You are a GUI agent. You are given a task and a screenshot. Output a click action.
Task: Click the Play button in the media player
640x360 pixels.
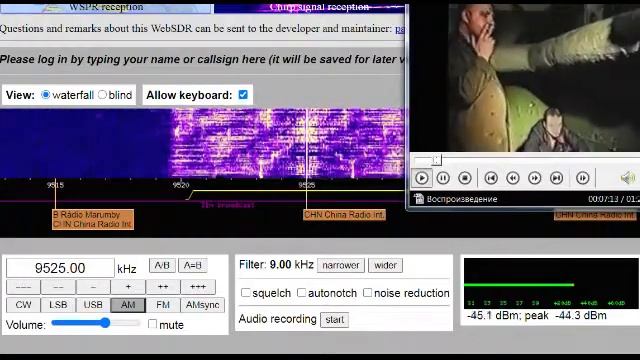tap(422, 178)
